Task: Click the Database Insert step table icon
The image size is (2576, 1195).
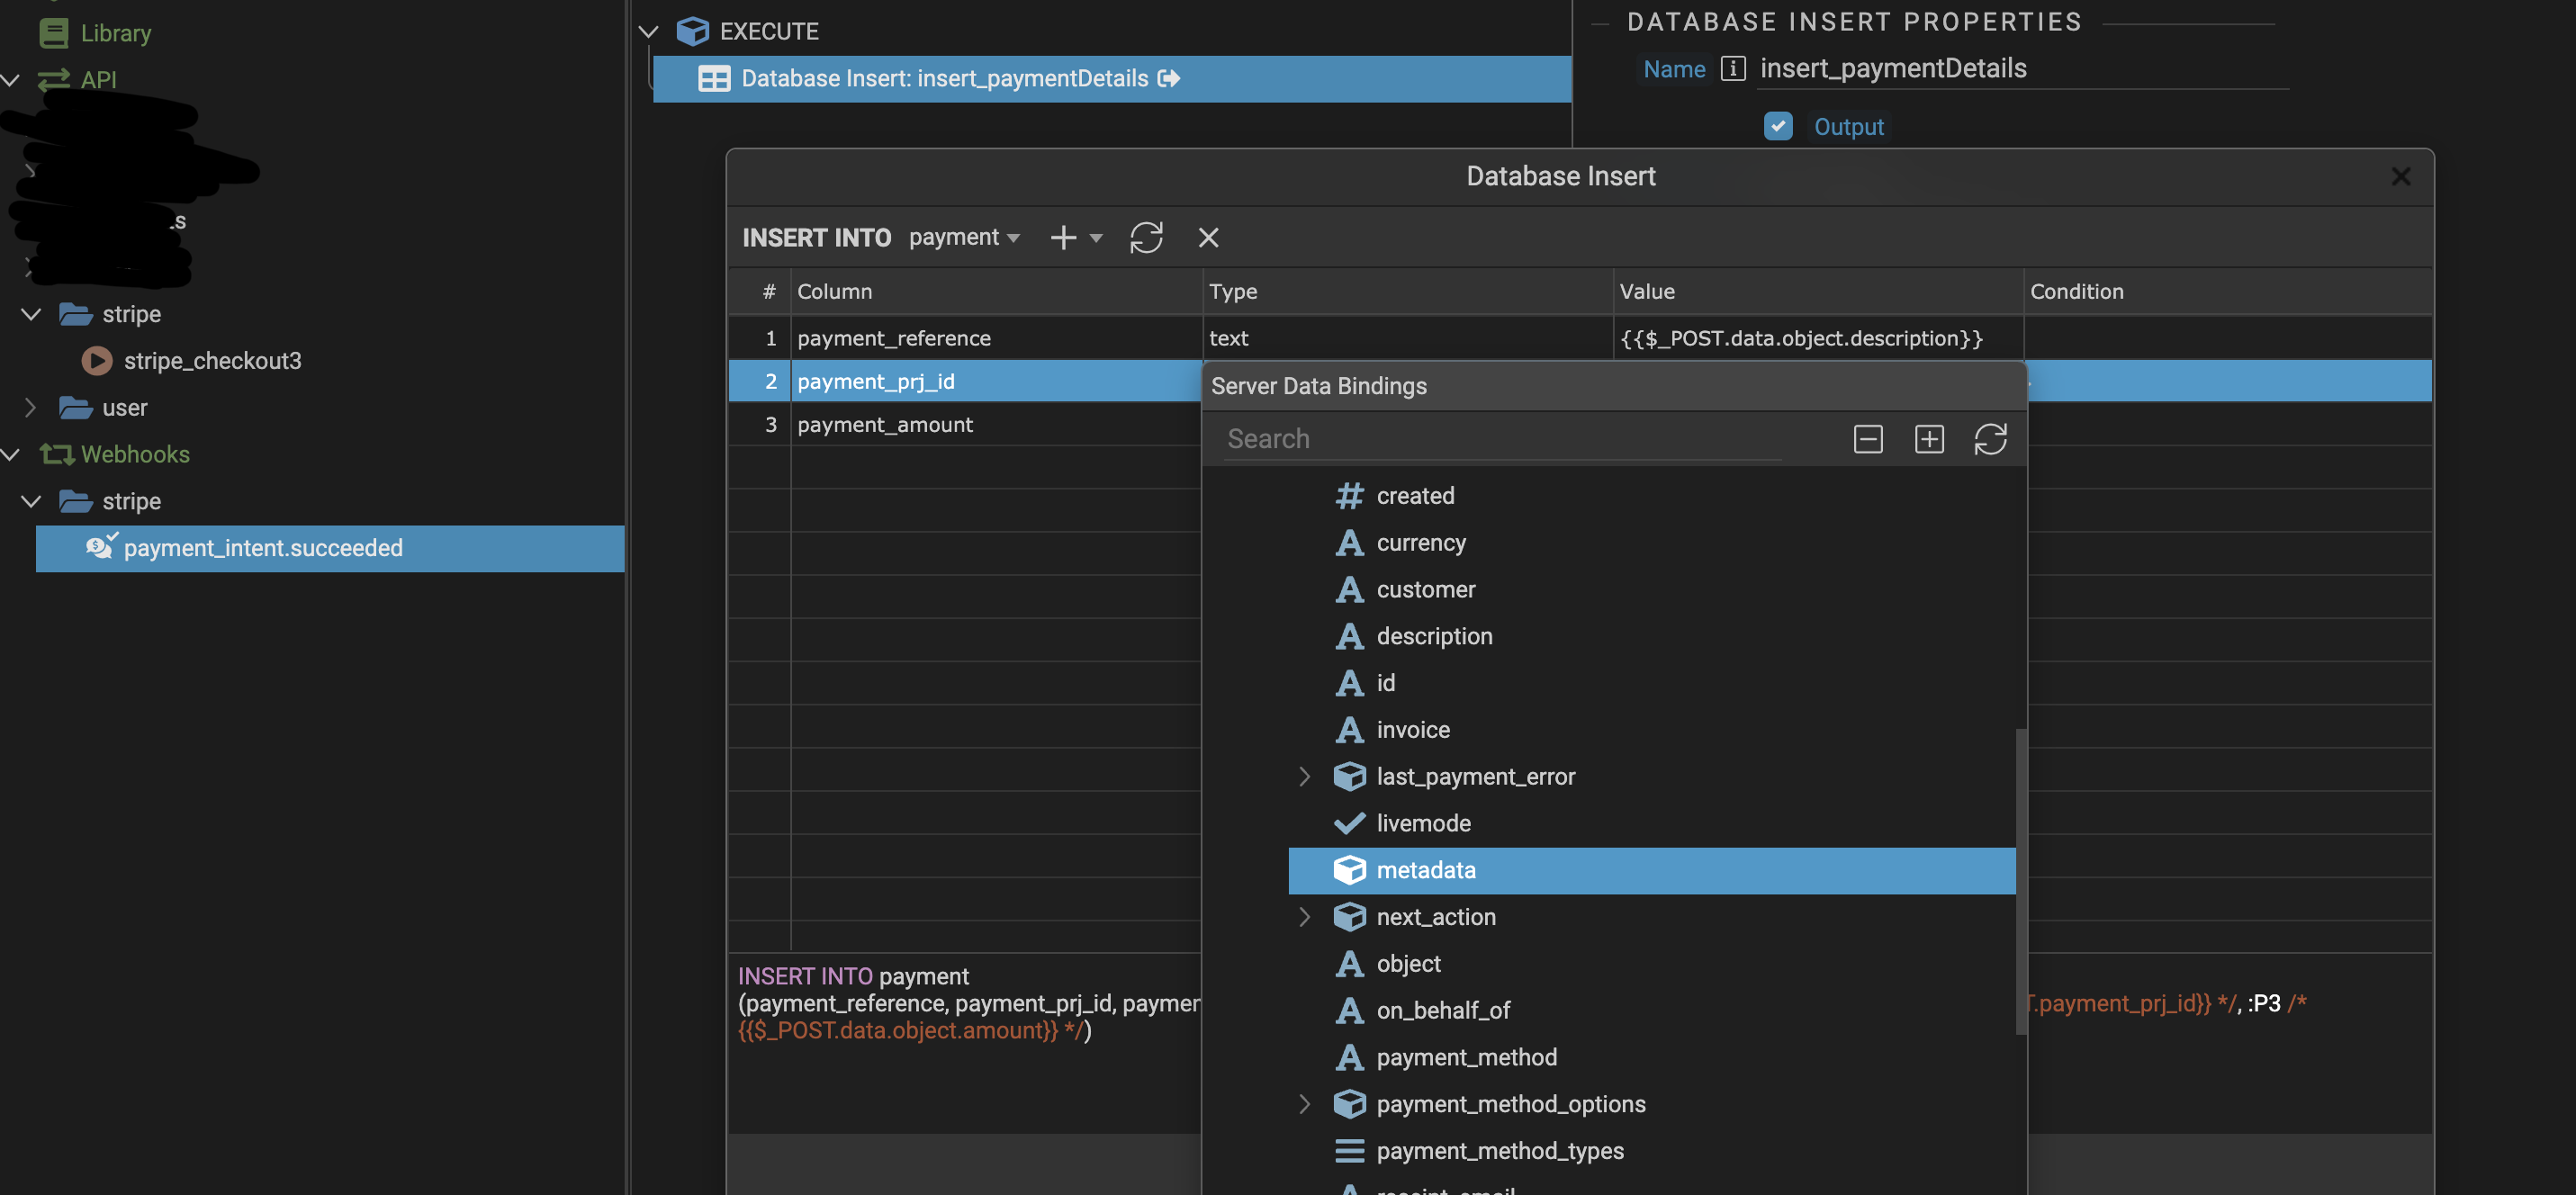Action: (714, 78)
